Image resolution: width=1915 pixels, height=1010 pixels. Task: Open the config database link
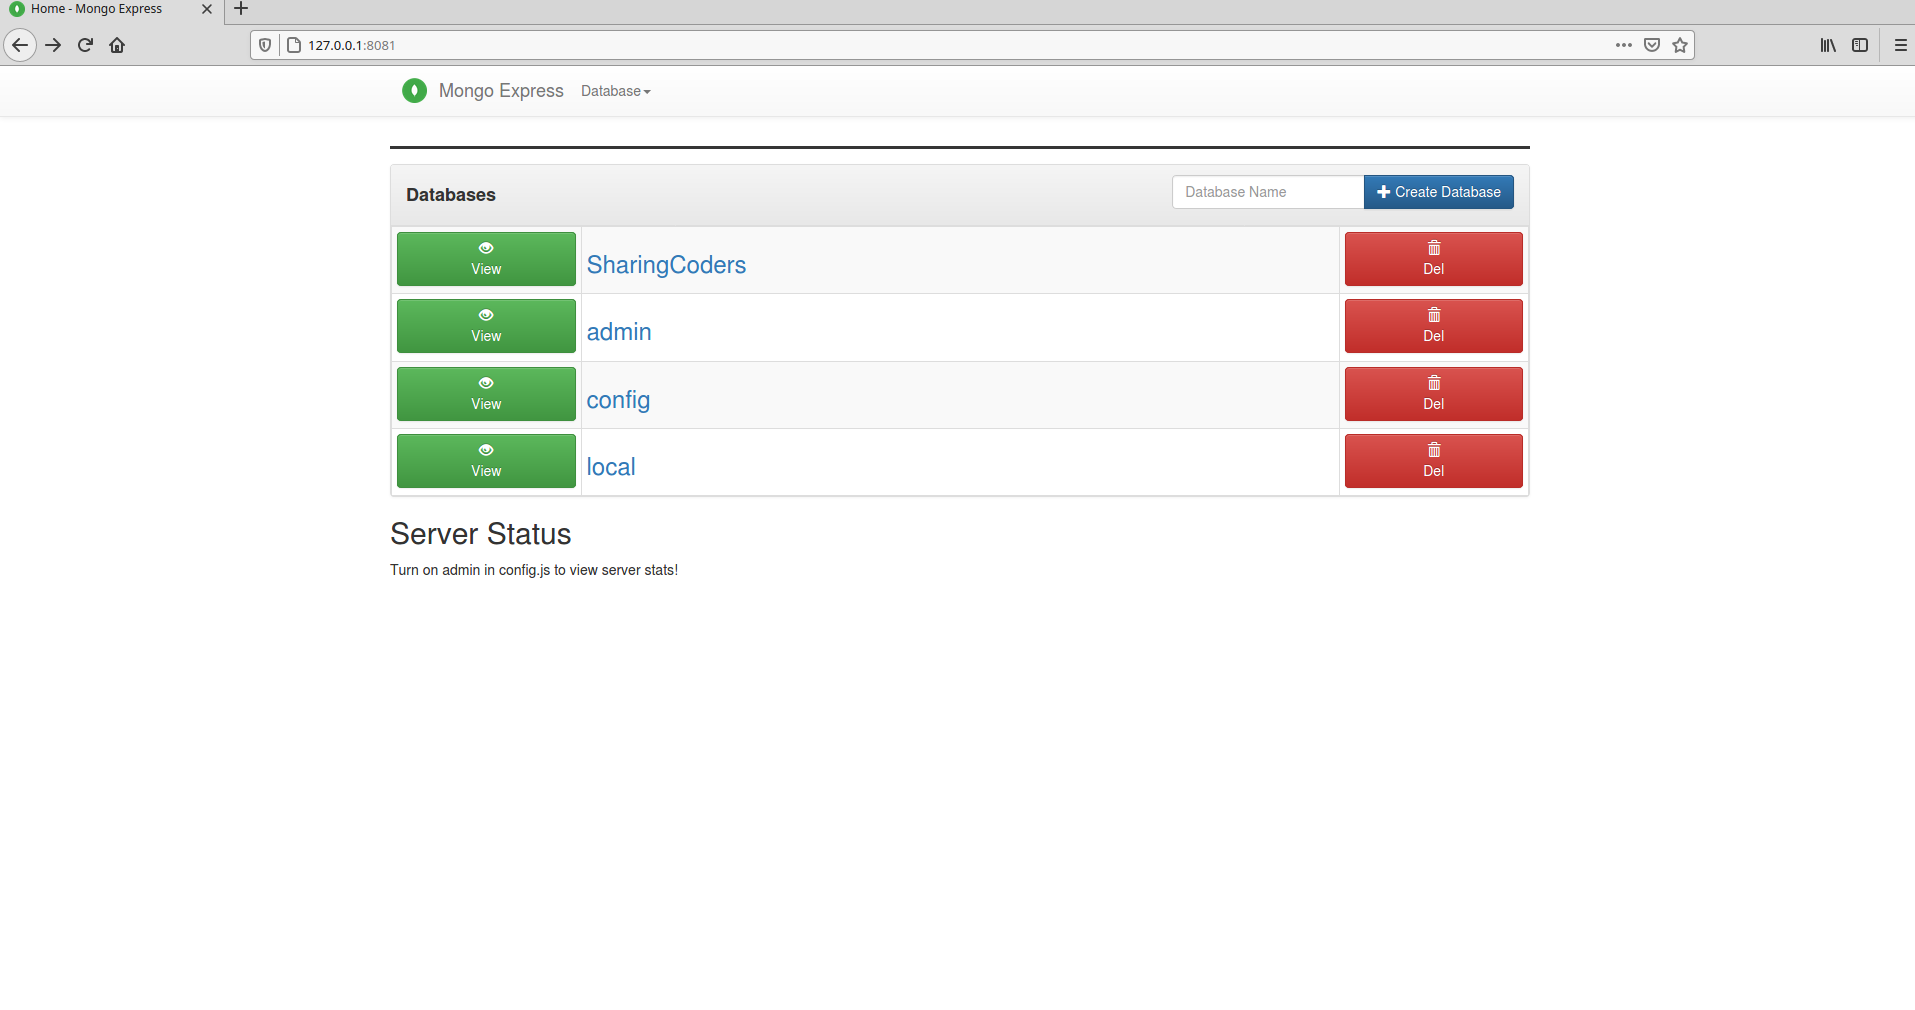pos(618,400)
